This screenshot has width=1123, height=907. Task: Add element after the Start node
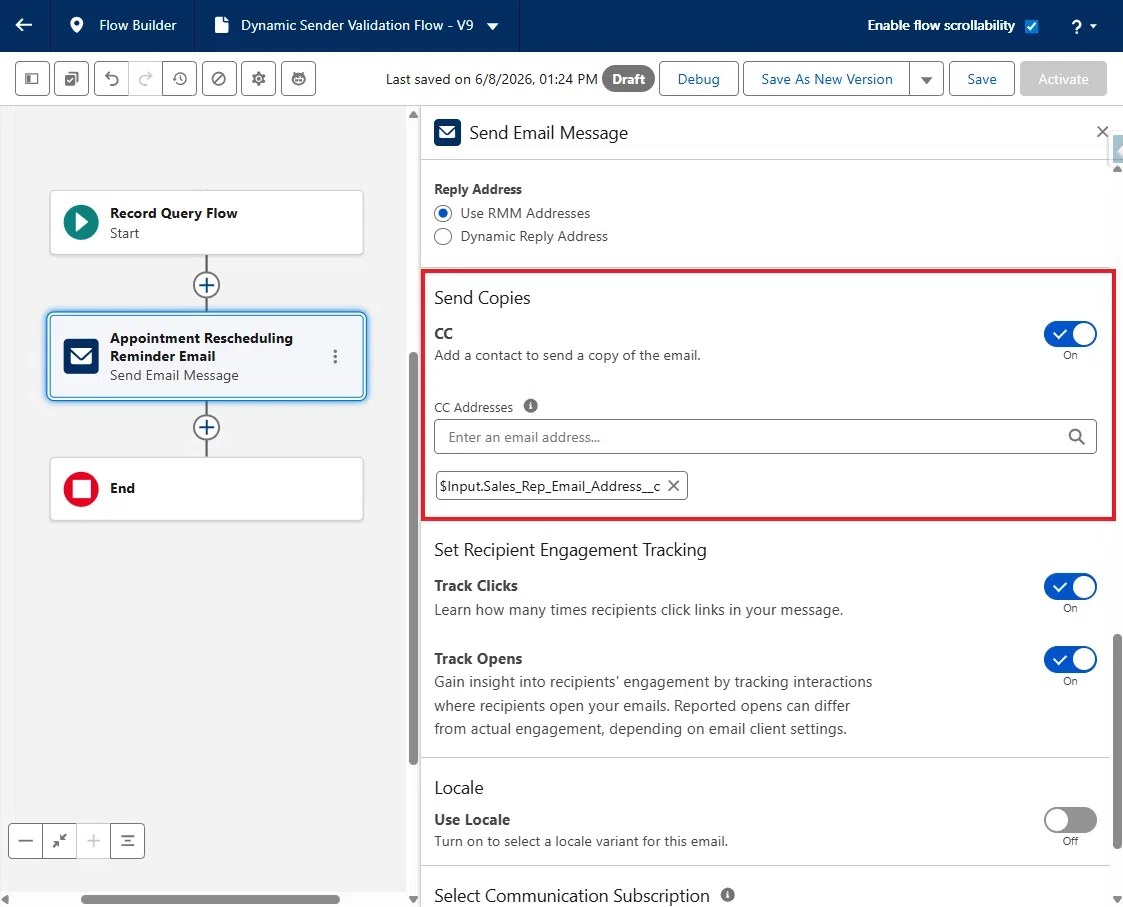(x=206, y=285)
